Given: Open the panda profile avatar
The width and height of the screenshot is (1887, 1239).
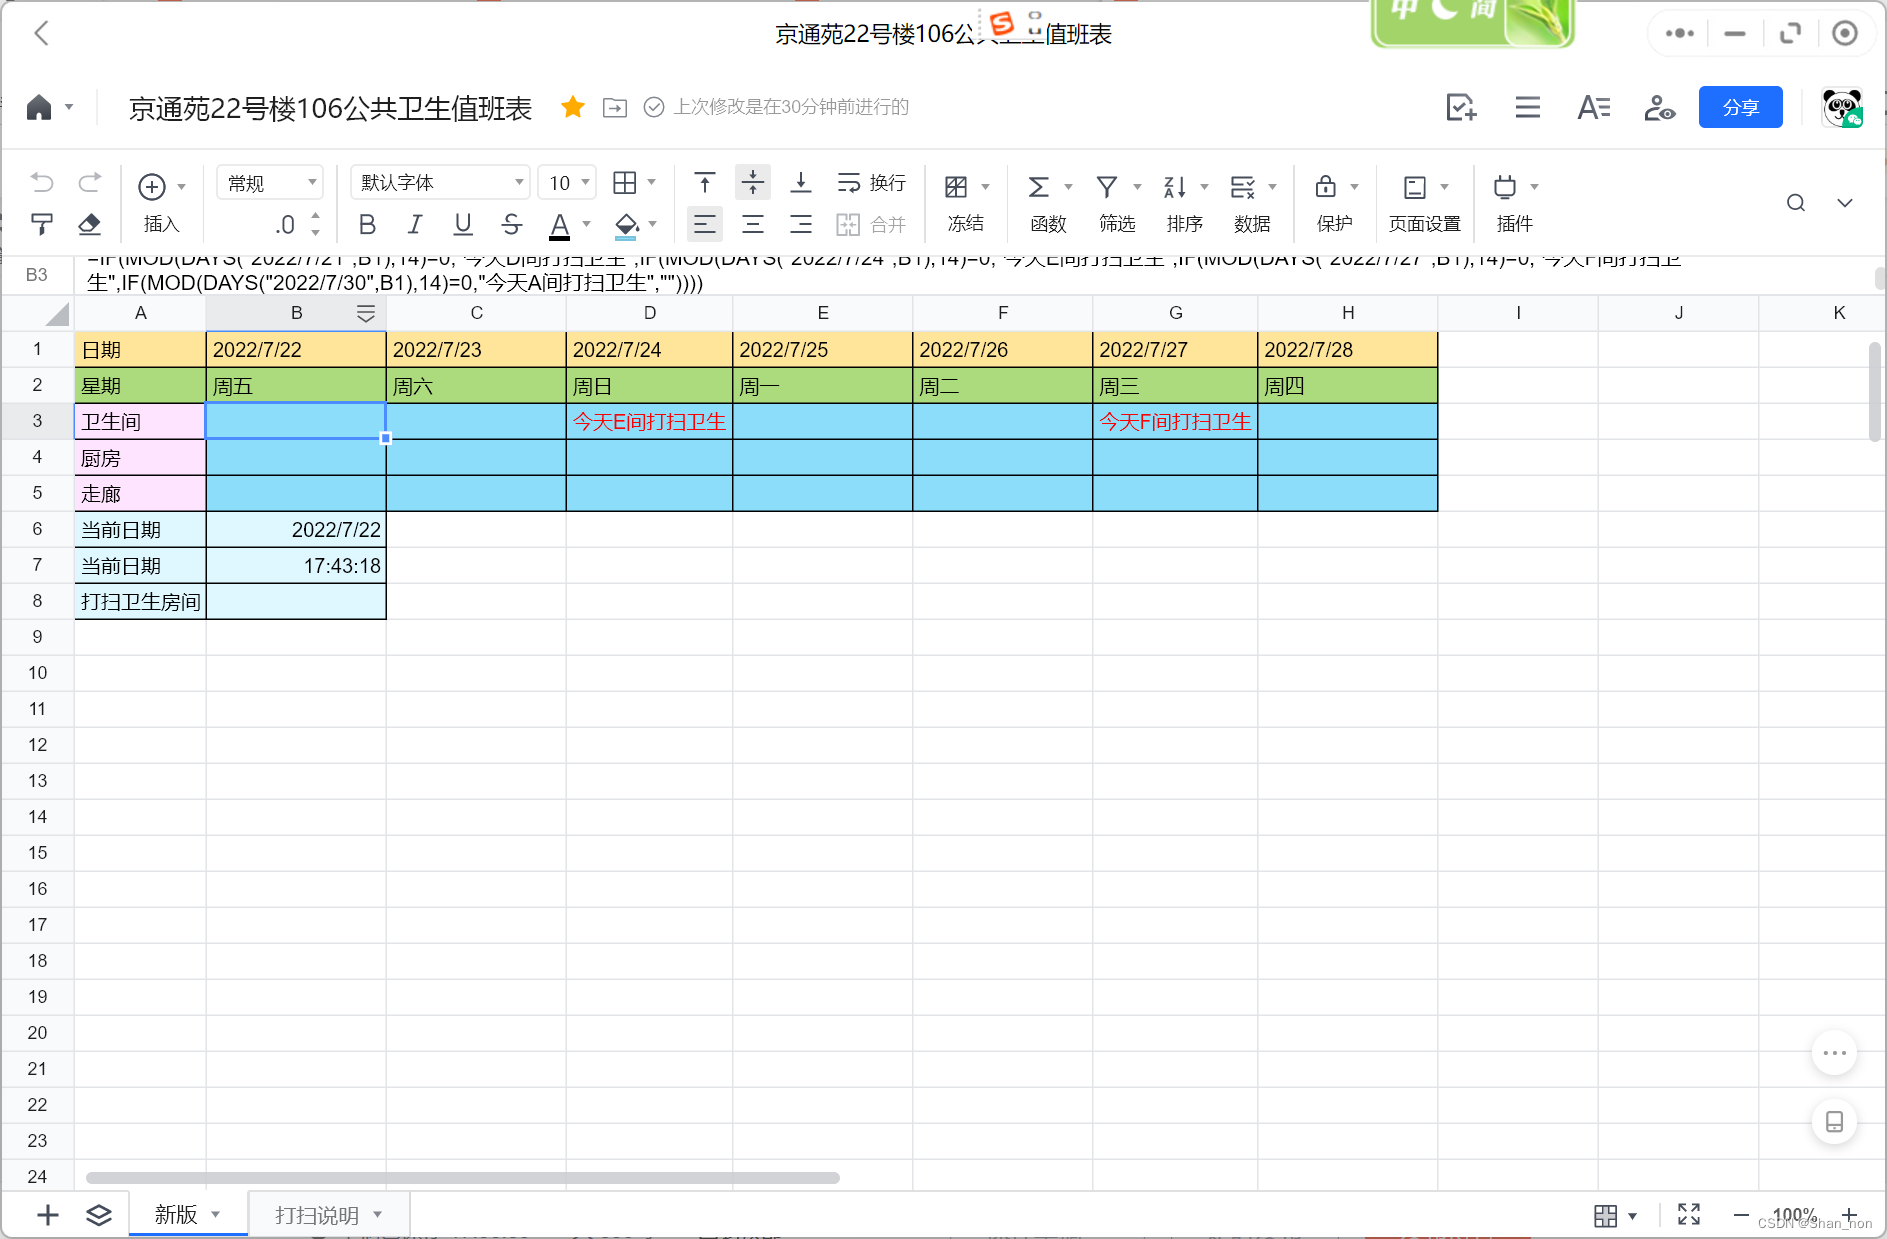Looking at the screenshot, I should click(x=1842, y=107).
